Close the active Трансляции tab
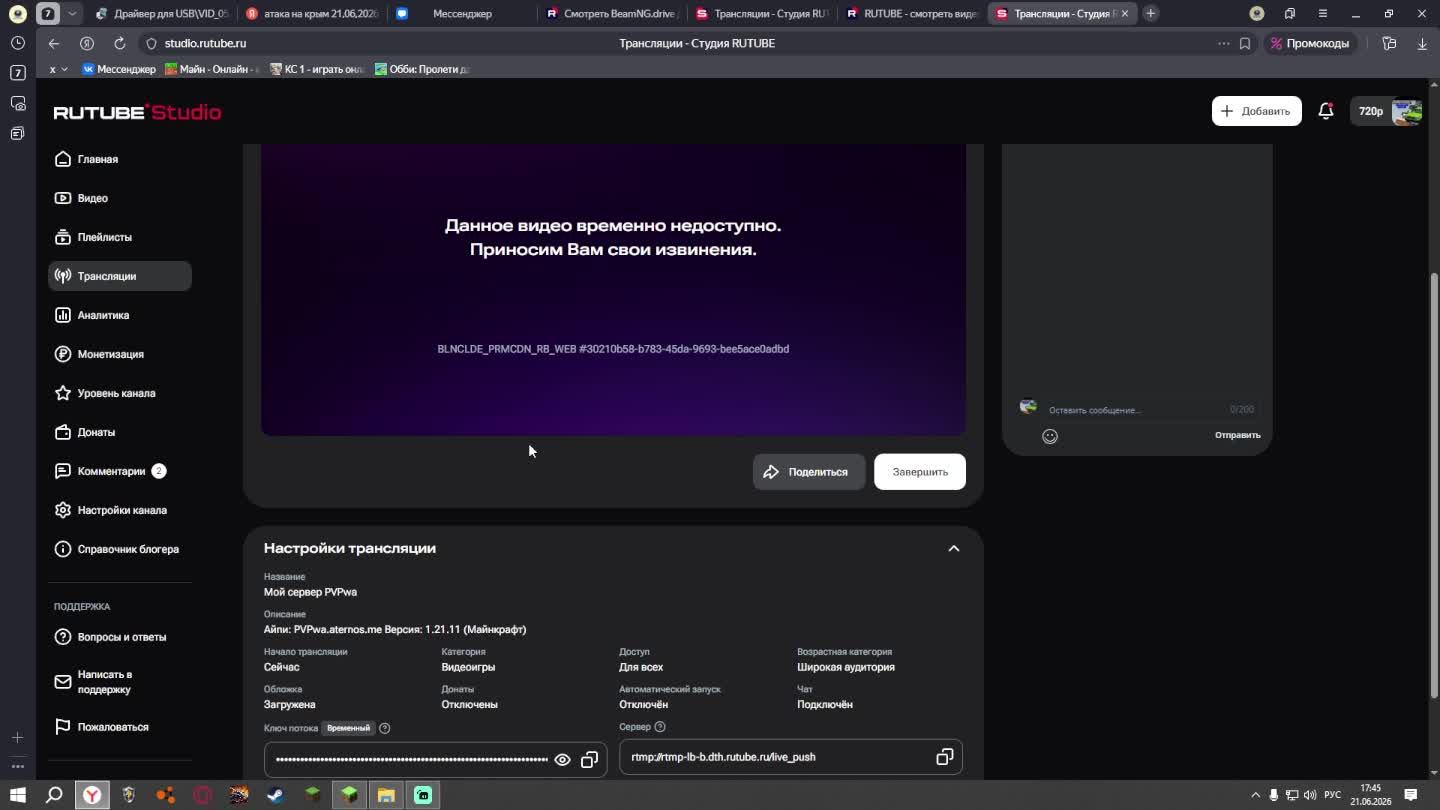Image resolution: width=1440 pixels, height=810 pixels. 1125,14
